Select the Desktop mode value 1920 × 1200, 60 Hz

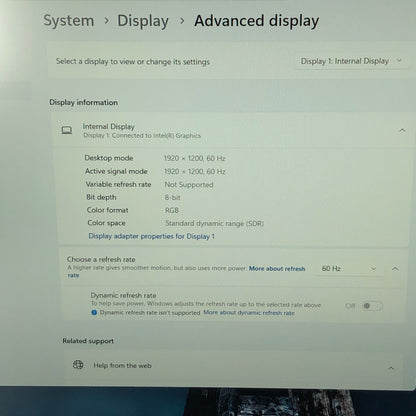[195, 158]
